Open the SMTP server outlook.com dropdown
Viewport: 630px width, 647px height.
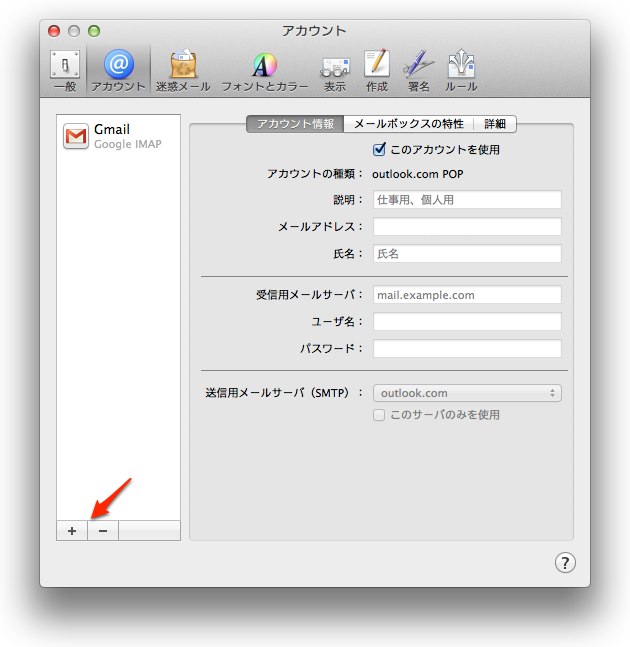click(467, 393)
